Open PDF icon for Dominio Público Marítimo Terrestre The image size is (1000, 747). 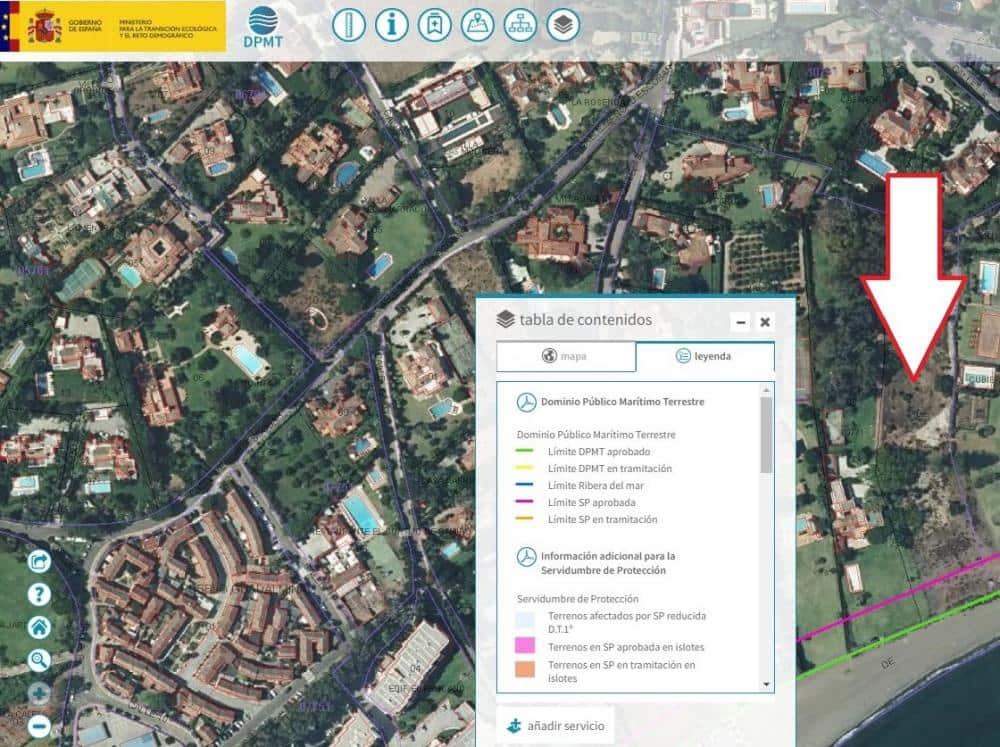click(x=526, y=402)
